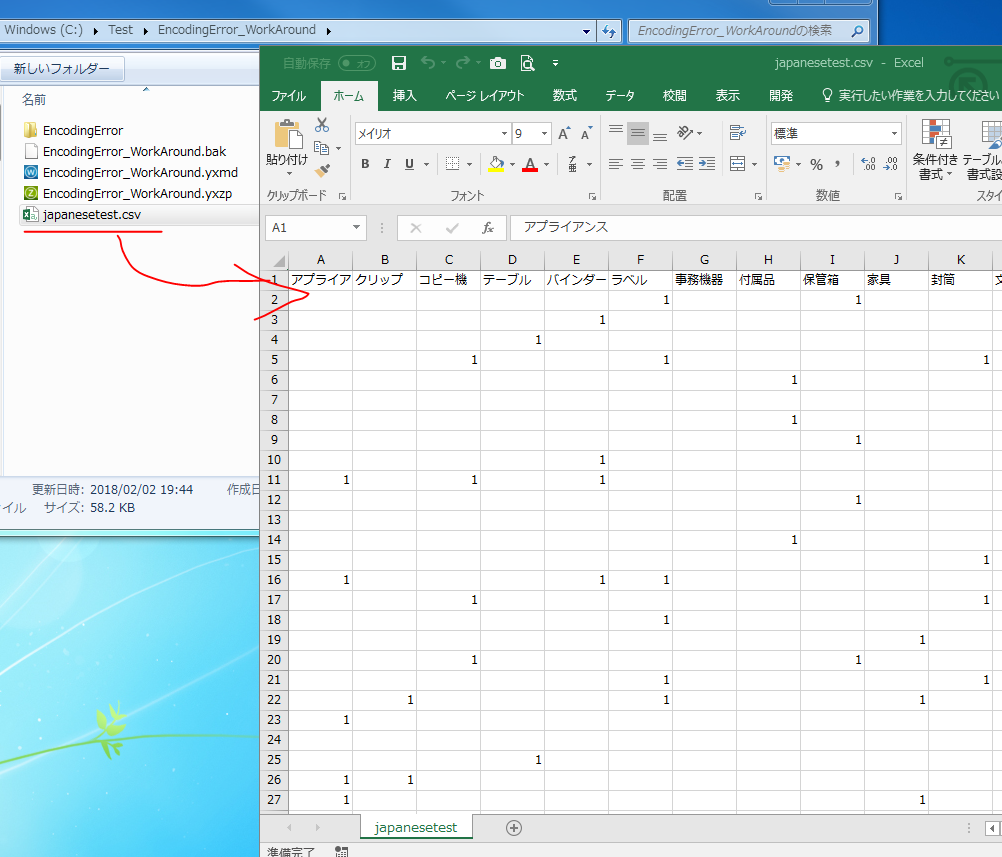Toggle the AutoSave switch
This screenshot has height=857, width=1002.
tap(357, 63)
